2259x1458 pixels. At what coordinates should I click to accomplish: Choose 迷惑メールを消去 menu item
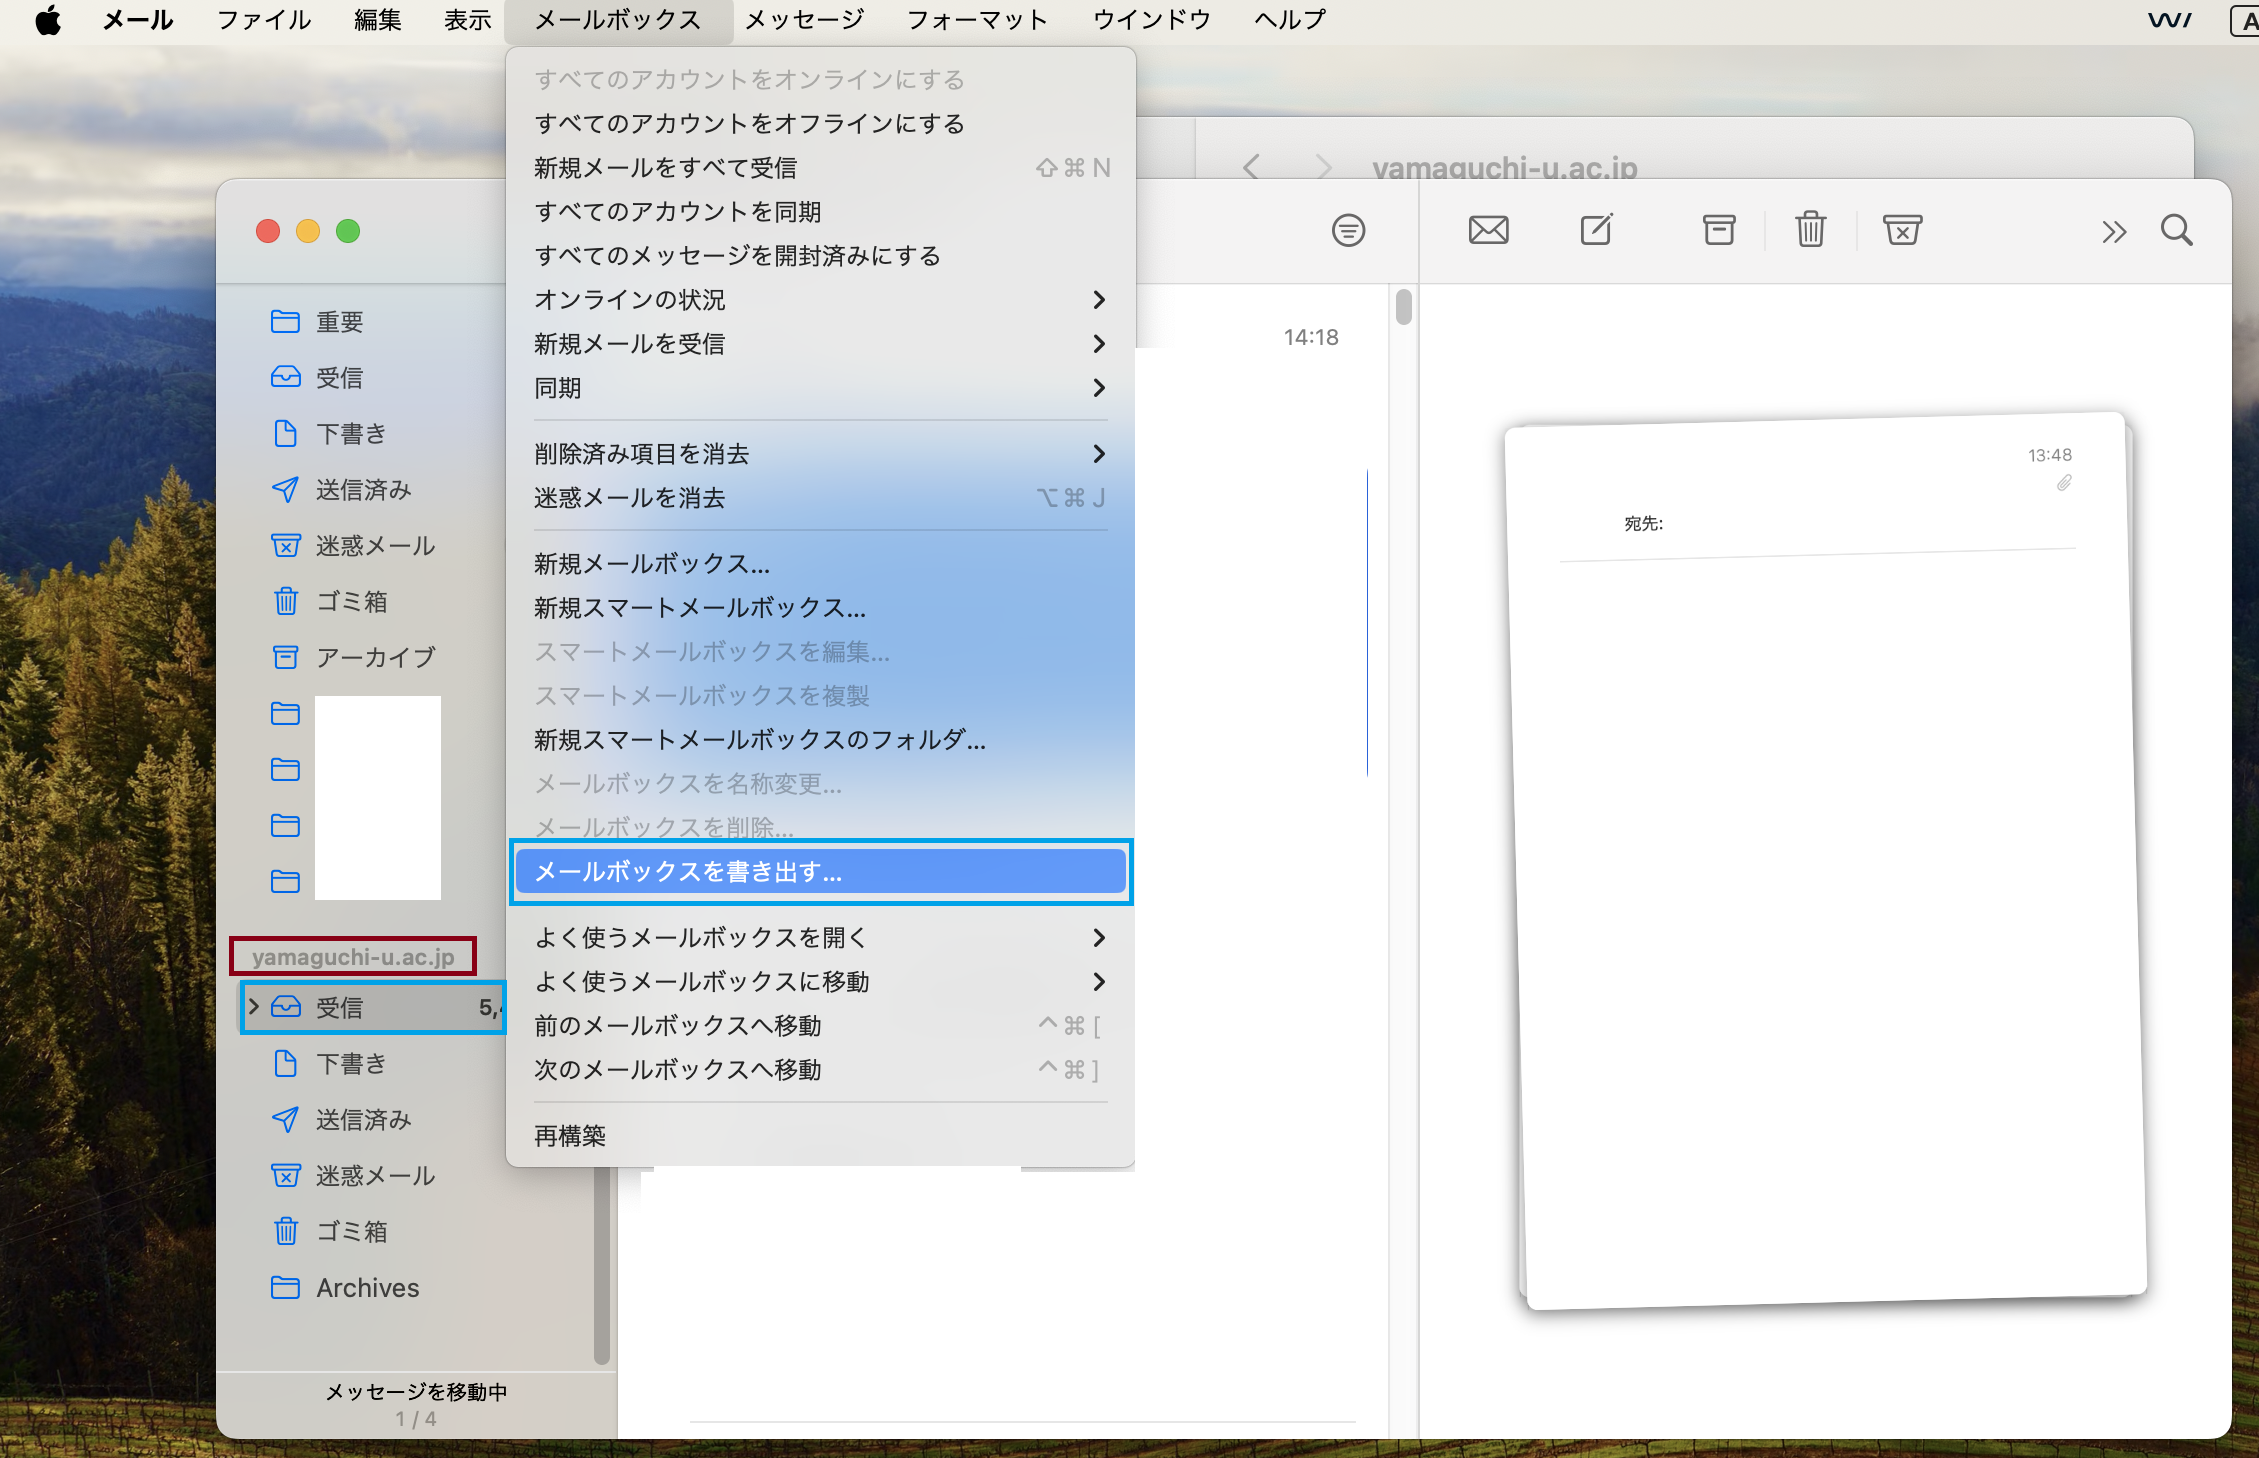pyautogui.click(x=820, y=498)
